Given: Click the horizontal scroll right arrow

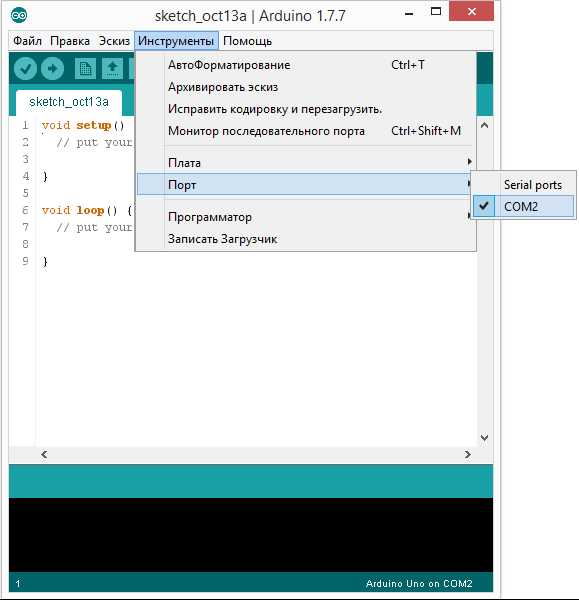Looking at the screenshot, I should click(x=468, y=454).
